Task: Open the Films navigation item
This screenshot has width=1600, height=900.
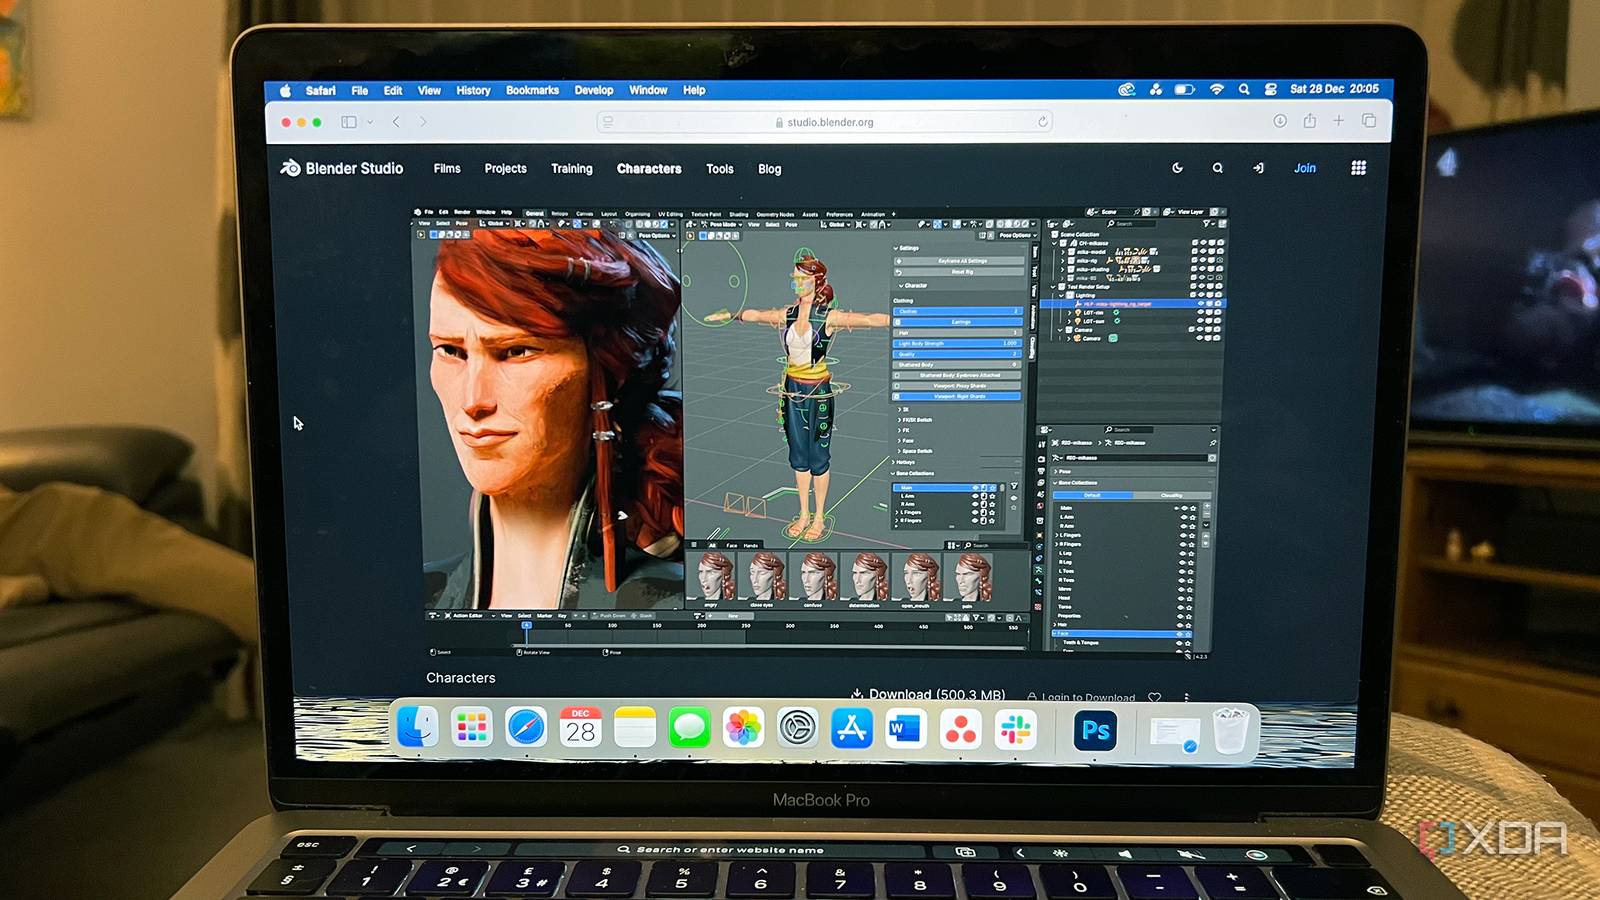Action: pyautogui.click(x=447, y=168)
